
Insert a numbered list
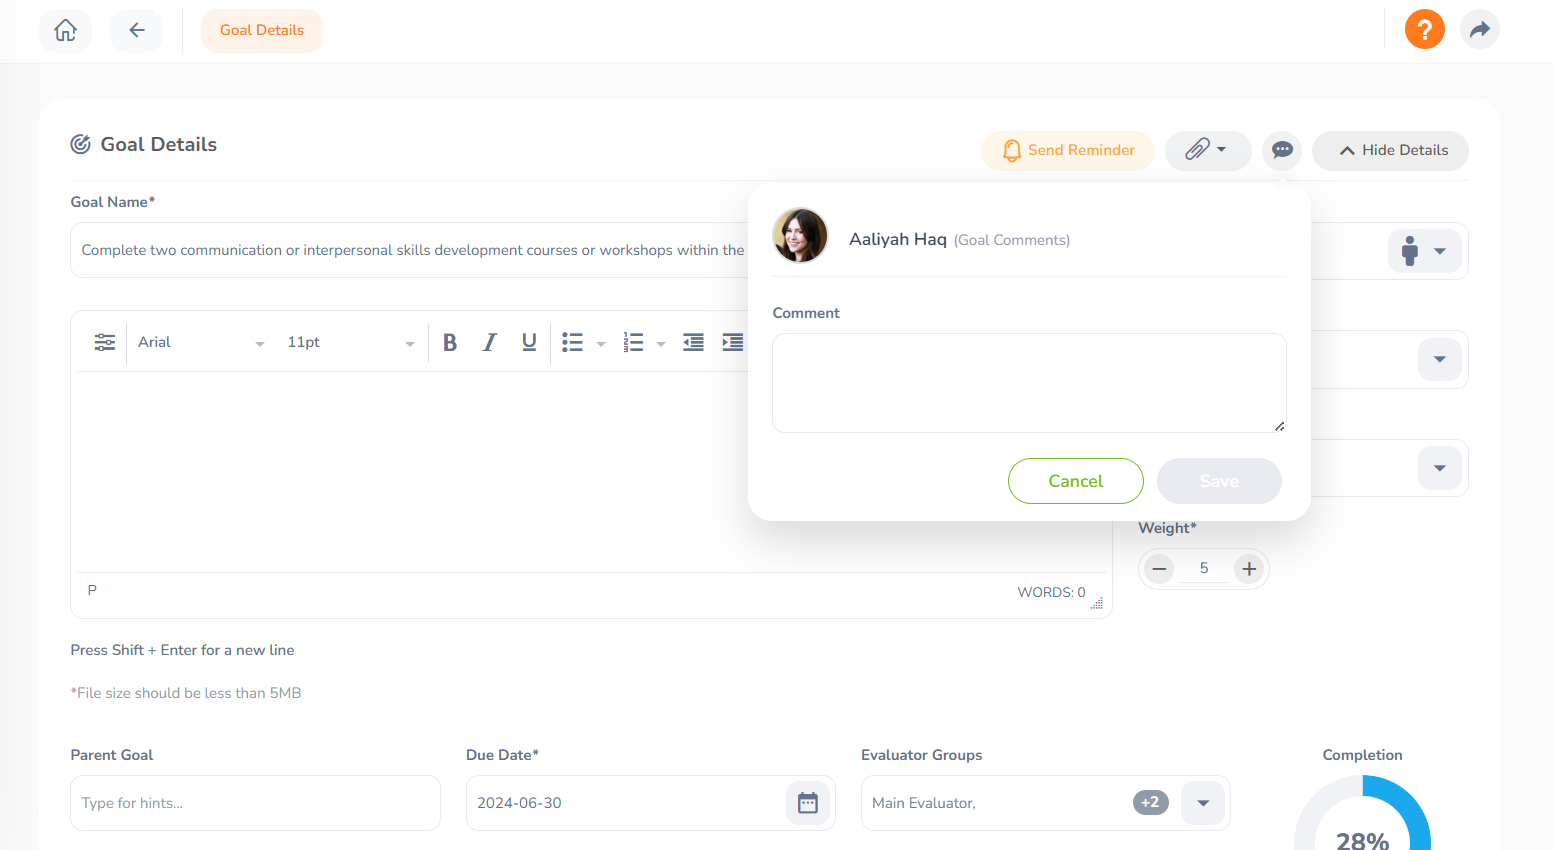click(x=633, y=342)
